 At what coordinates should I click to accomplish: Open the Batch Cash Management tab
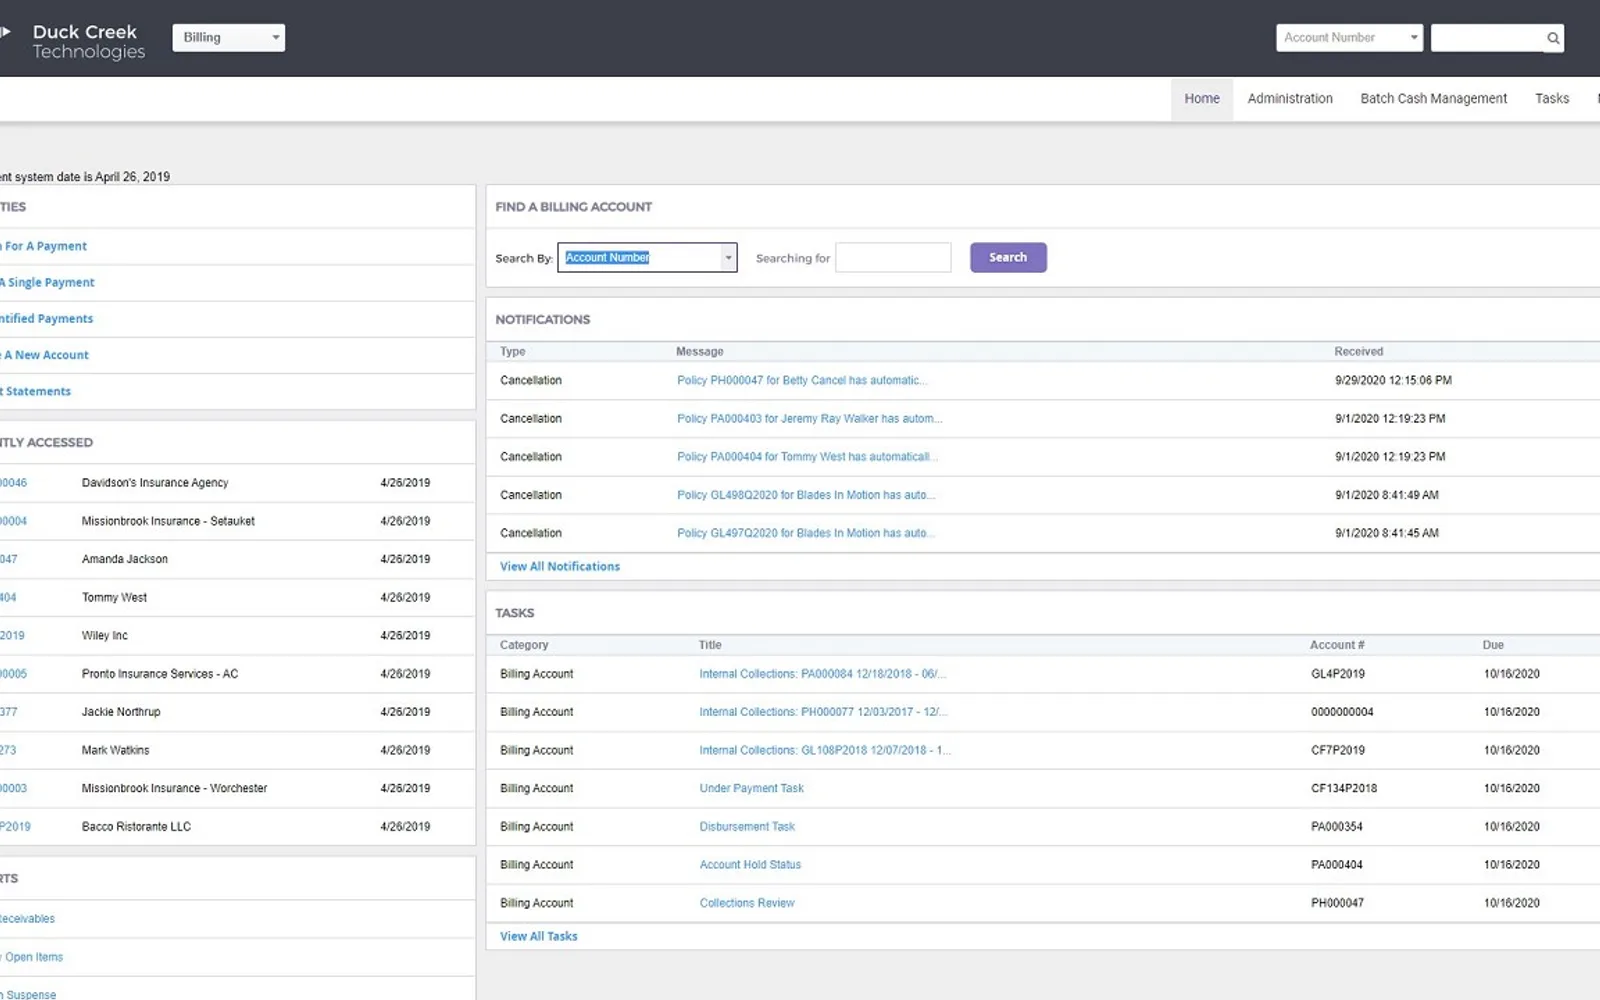point(1433,99)
